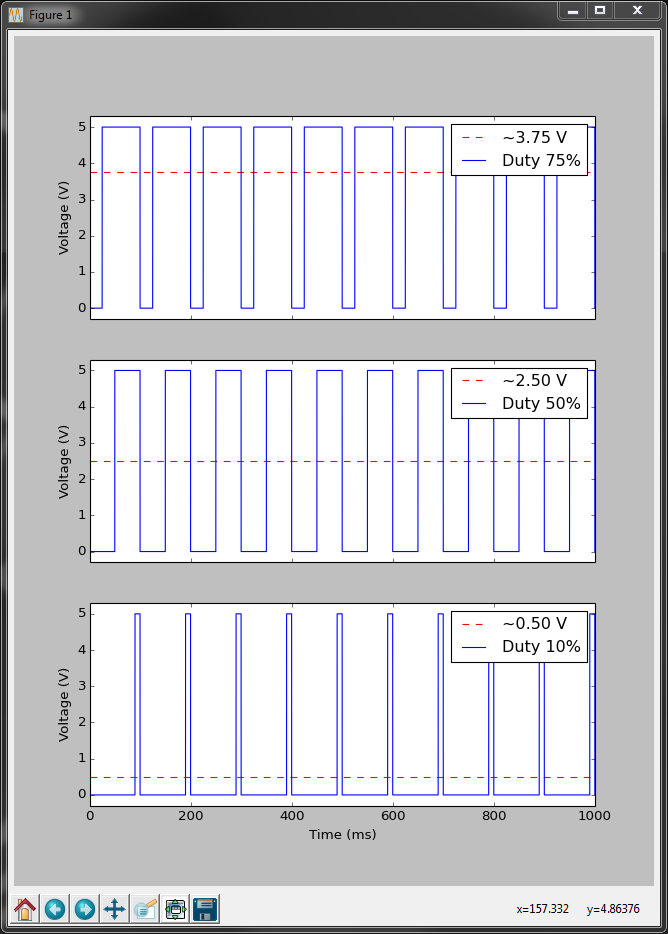Screen dimensions: 668x934
Task: Click the Figure 1 title bar icon
Action: pyautogui.click(x=16, y=15)
